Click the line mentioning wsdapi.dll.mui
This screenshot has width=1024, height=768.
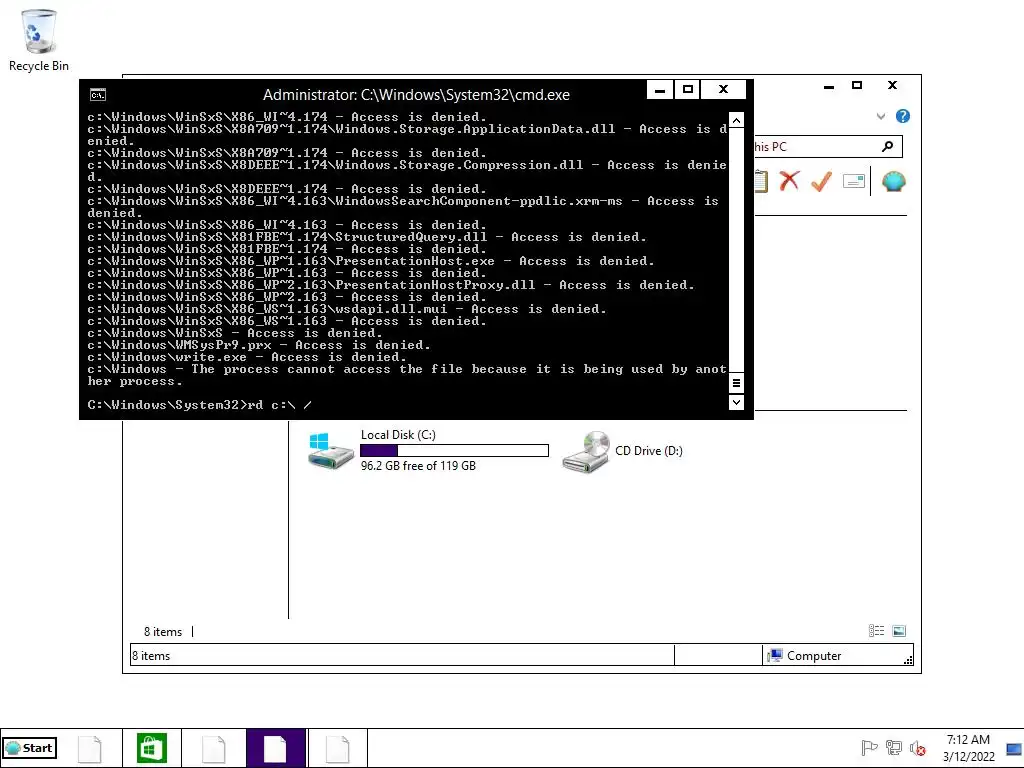click(347, 309)
